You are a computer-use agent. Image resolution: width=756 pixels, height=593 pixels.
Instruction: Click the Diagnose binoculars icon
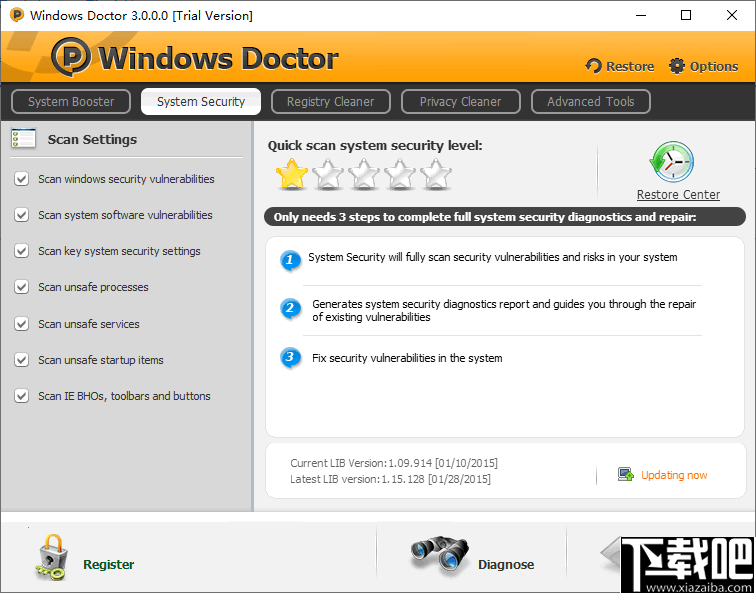point(439,557)
